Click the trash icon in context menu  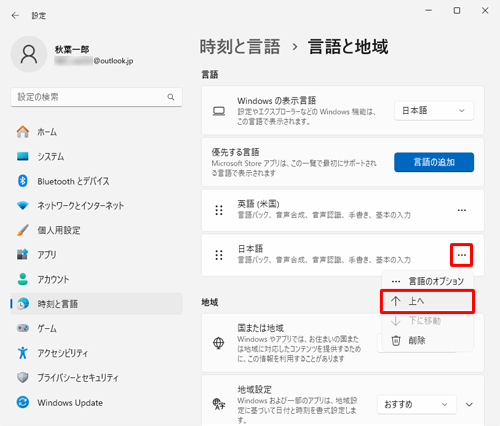(396, 341)
